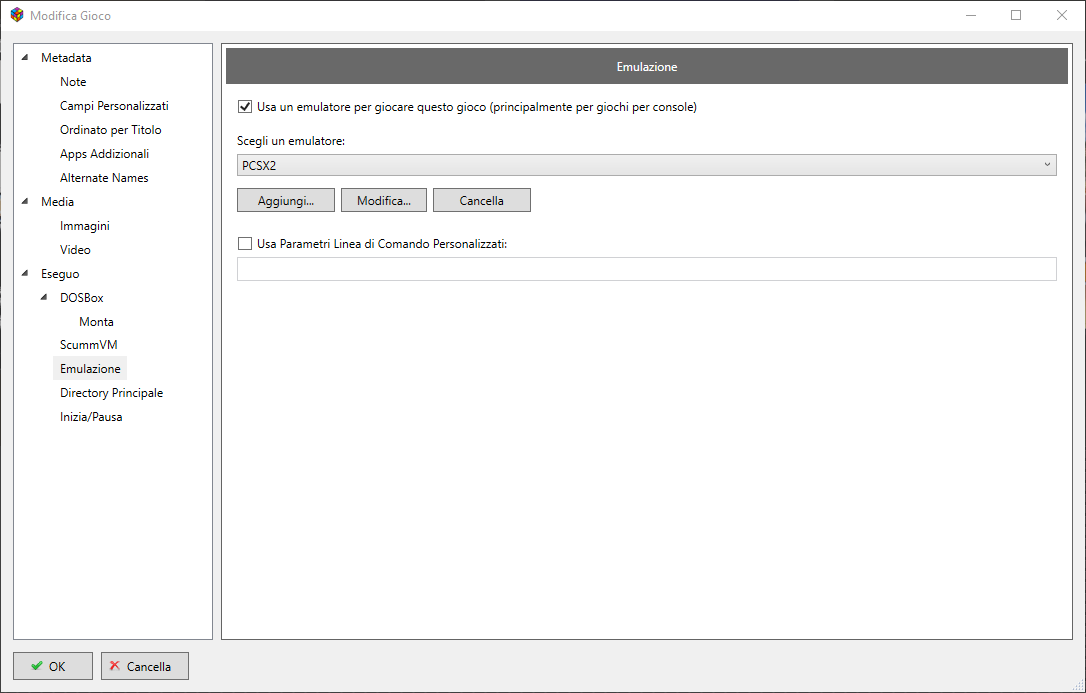Open Video under Media
The image size is (1086, 693).
point(75,250)
